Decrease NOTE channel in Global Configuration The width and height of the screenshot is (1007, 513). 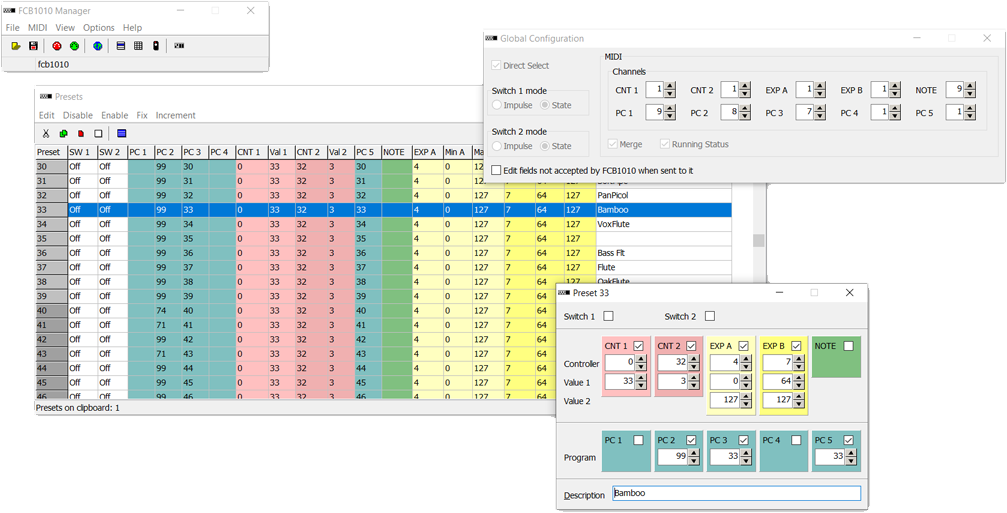970,94
